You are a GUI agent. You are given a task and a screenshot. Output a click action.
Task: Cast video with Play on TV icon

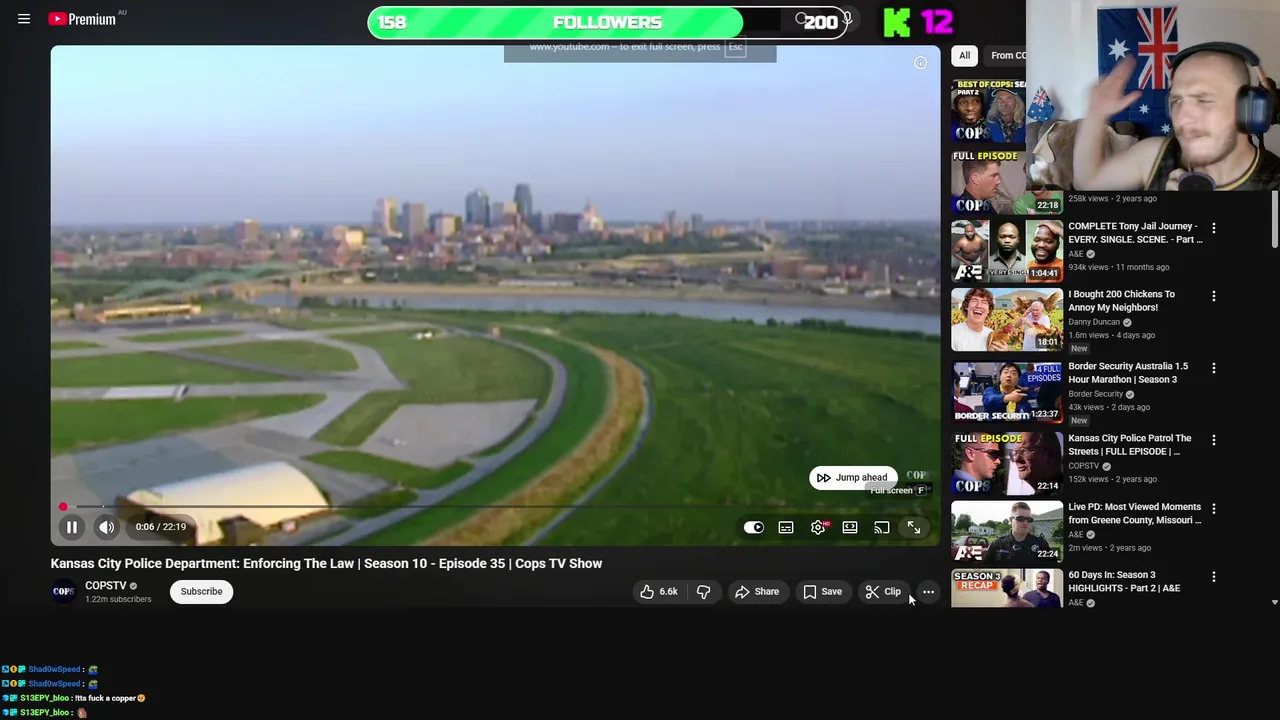pos(882,527)
